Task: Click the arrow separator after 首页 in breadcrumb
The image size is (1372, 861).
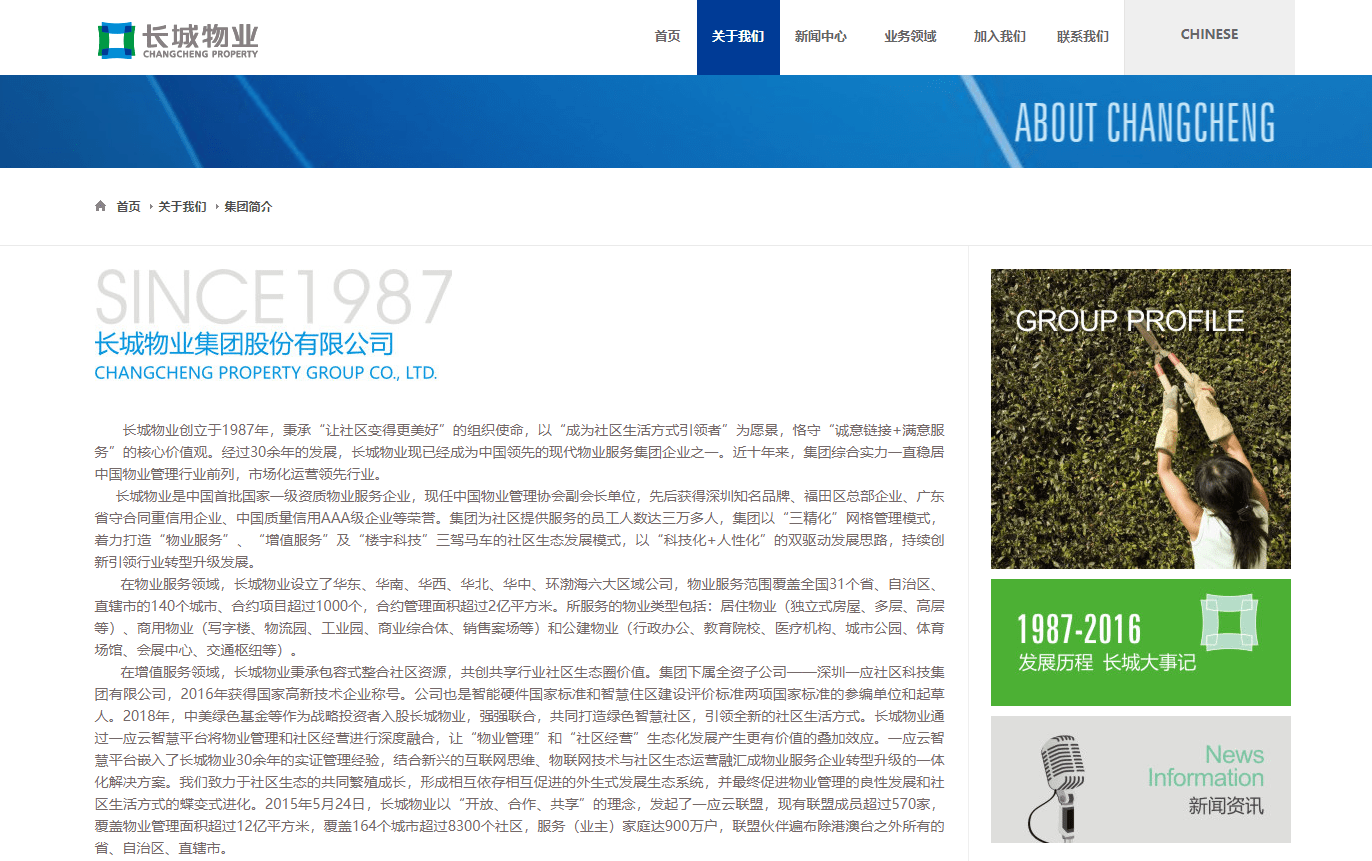Action: 149,206
